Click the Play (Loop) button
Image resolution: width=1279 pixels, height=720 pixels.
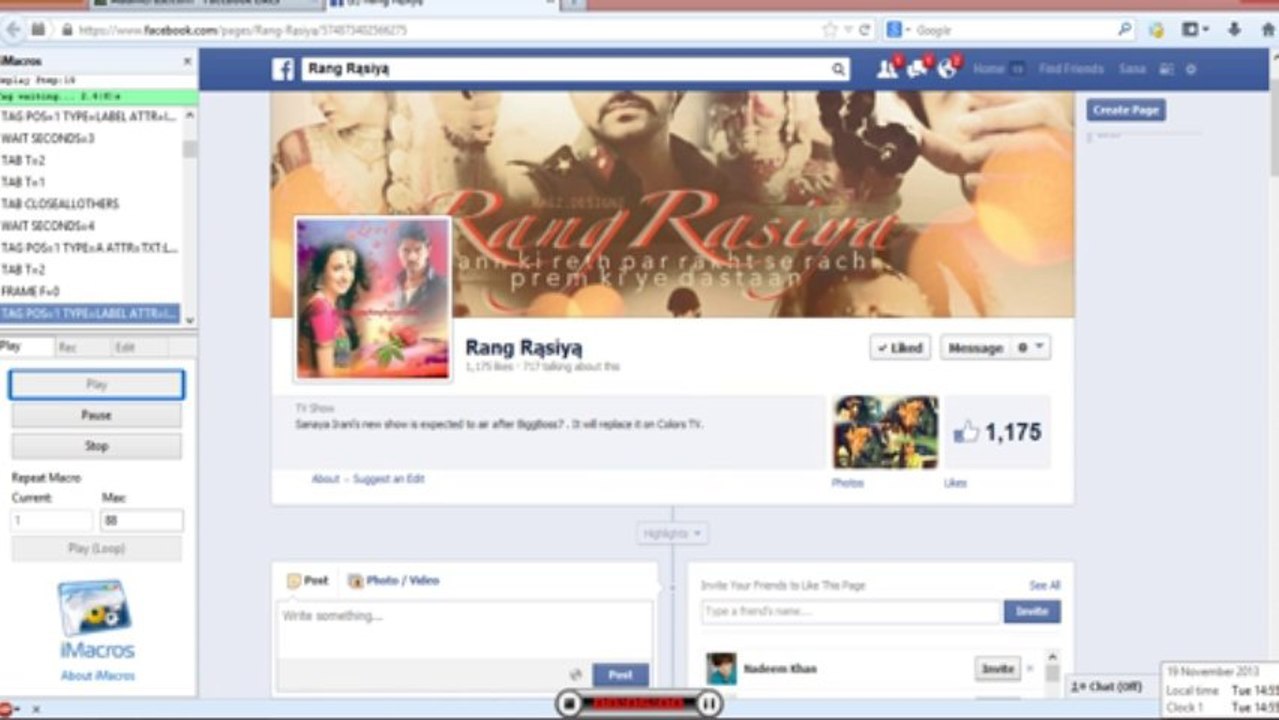96,548
